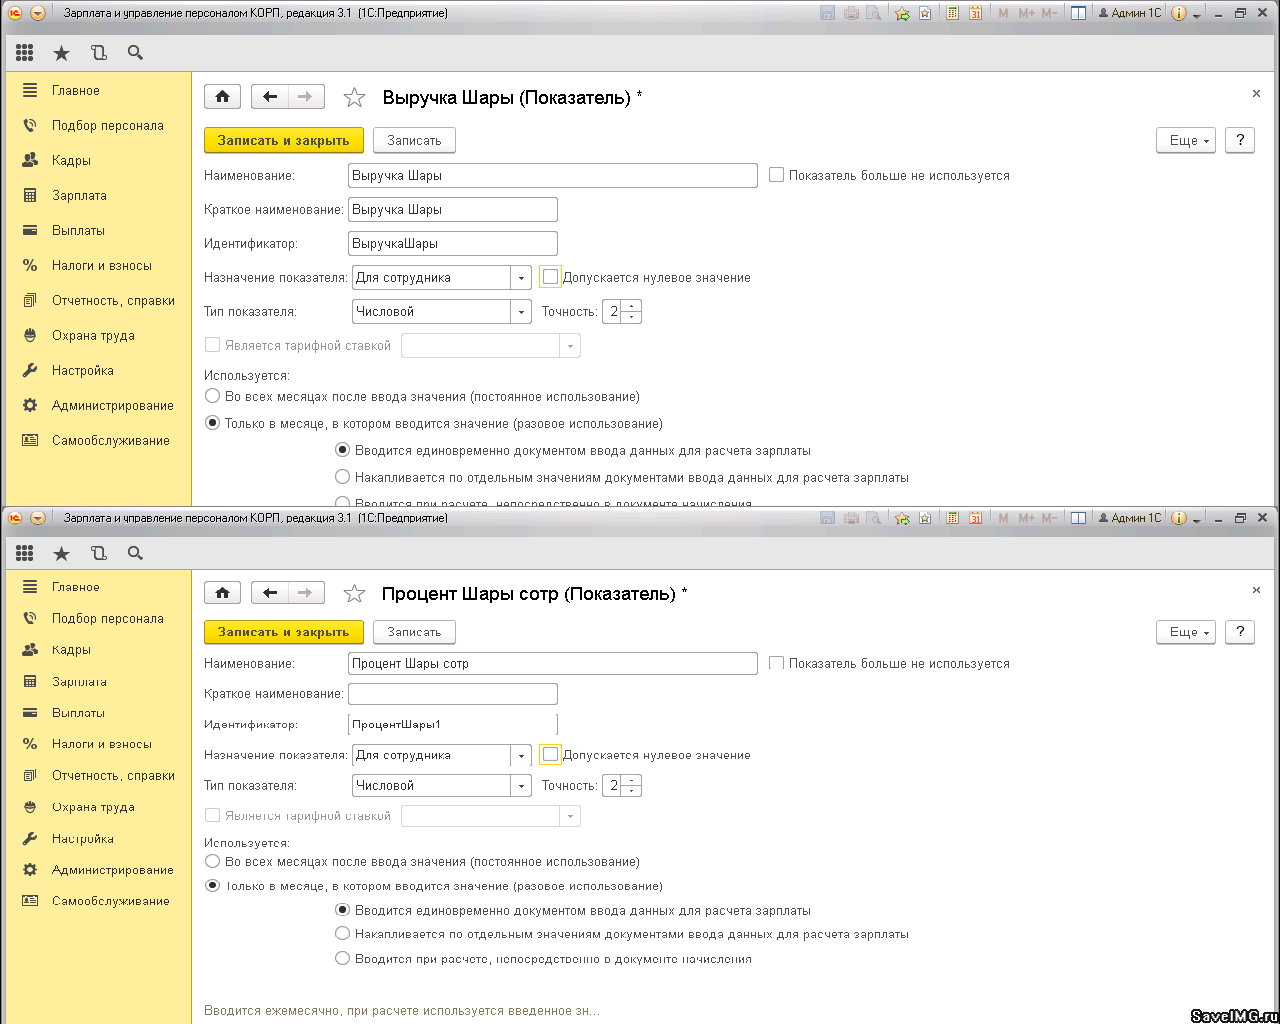Select 'Вводится при расчете' radio in Процент Шары сотр
Screen dimensions: 1280x1024
[342, 958]
